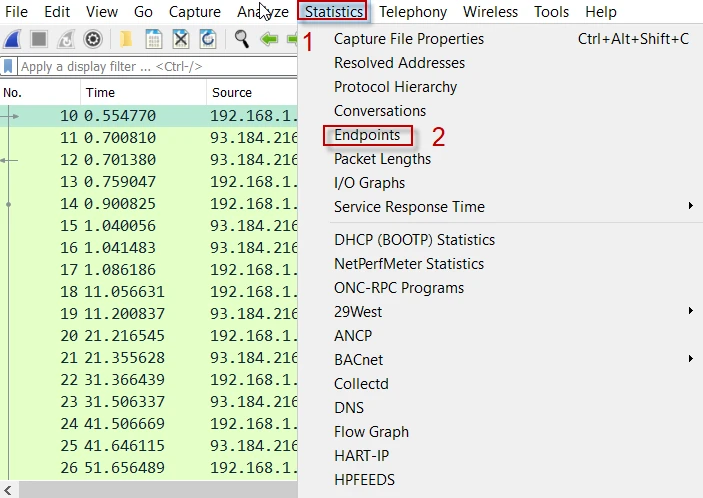
Task: Select Endpoints from Statistics menu
Action: point(367,135)
